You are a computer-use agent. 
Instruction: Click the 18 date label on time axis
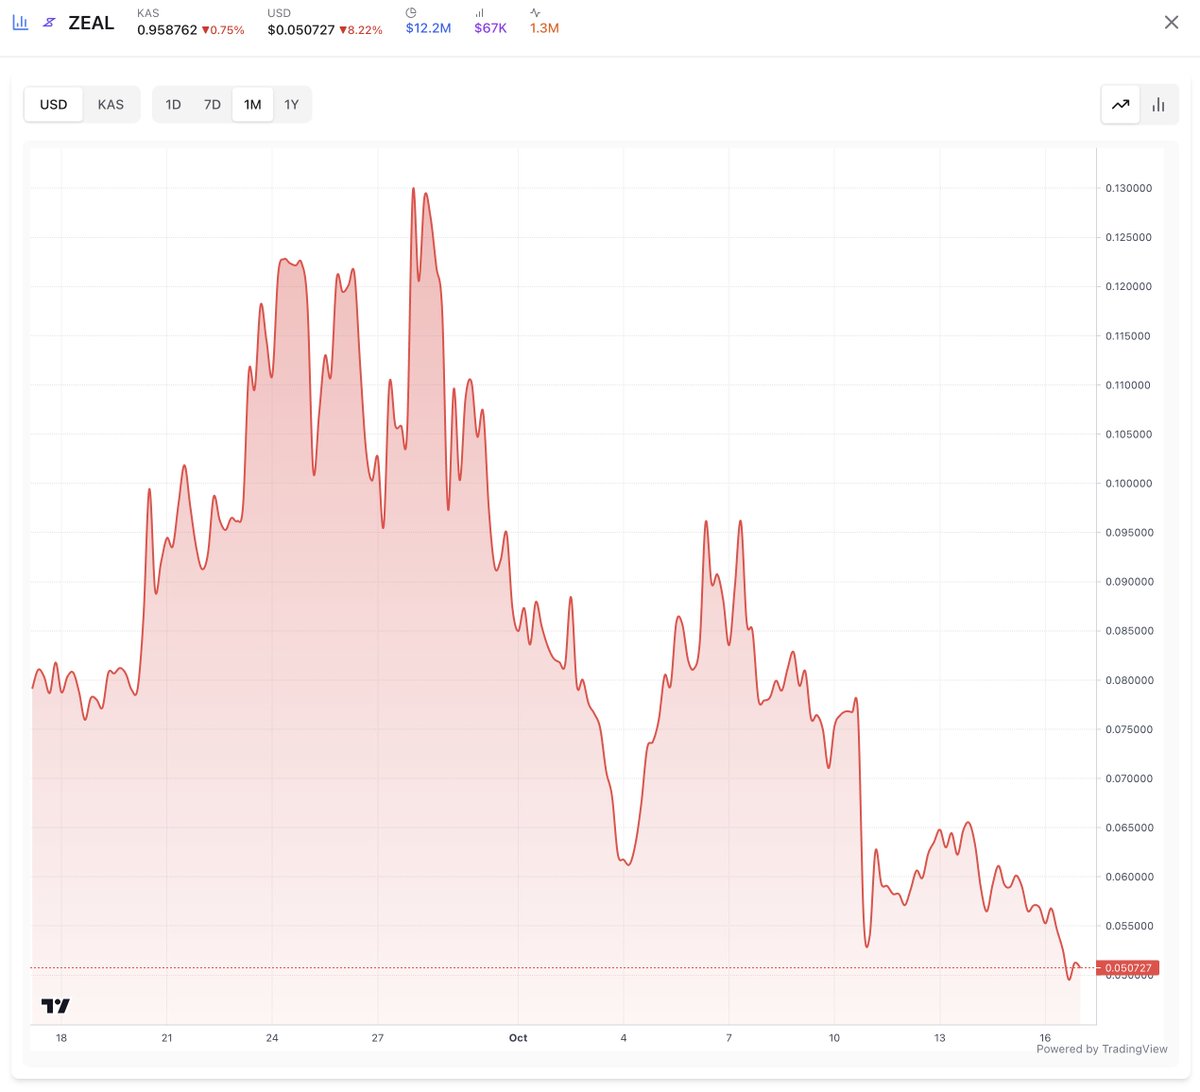coord(61,1038)
